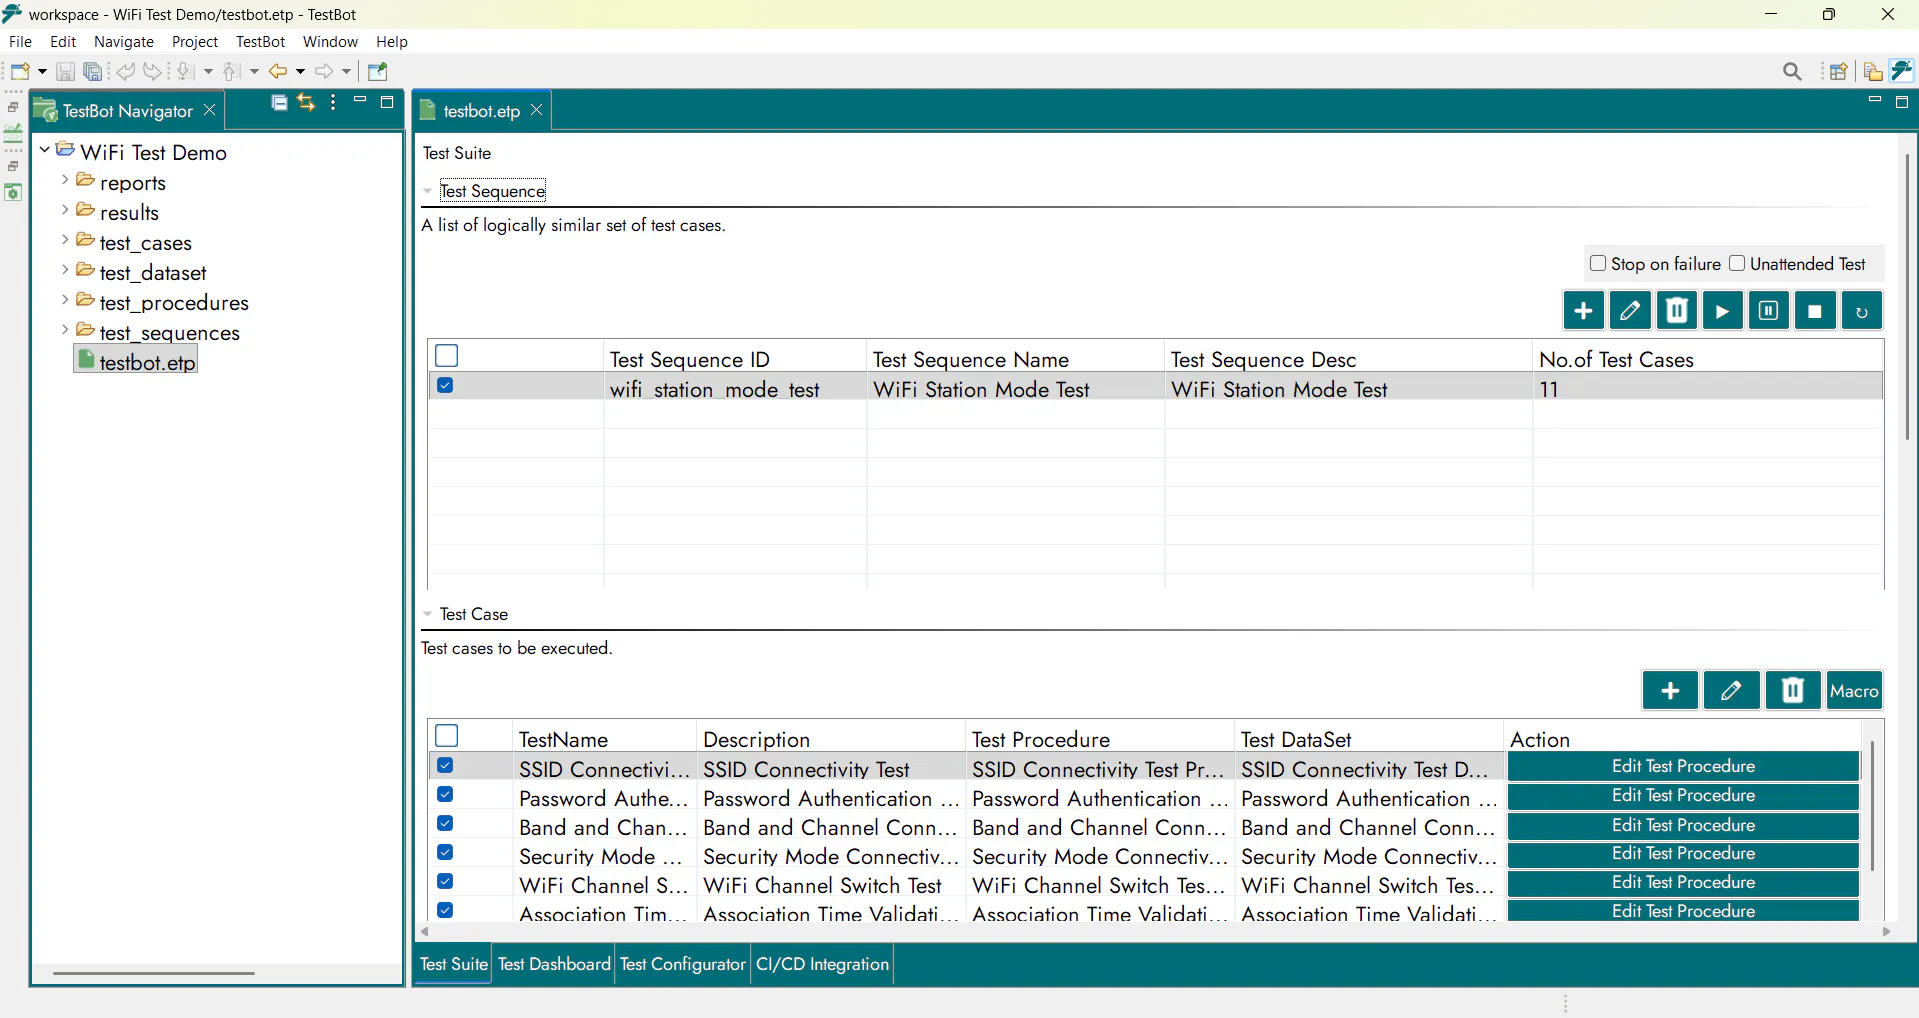Open the Project menu
The width and height of the screenshot is (1919, 1018).
pyautogui.click(x=195, y=42)
